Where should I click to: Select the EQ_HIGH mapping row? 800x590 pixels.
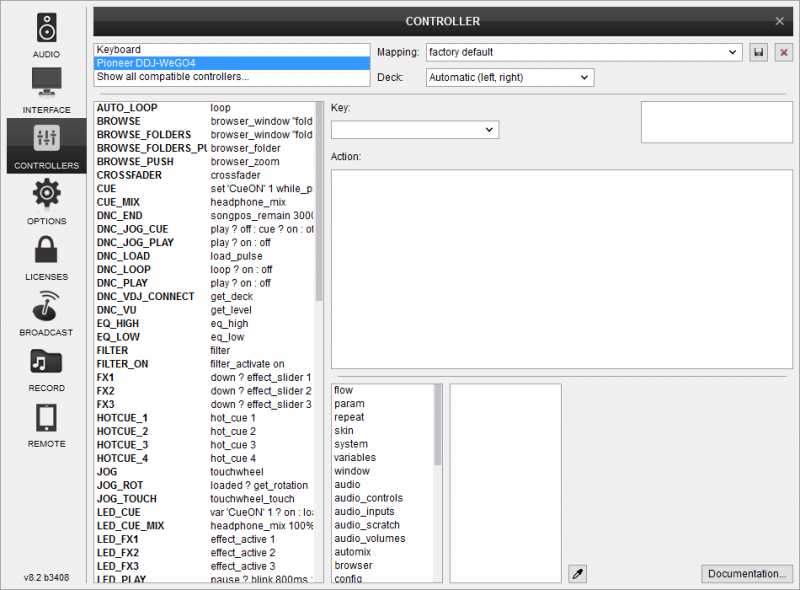click(205, 324)
